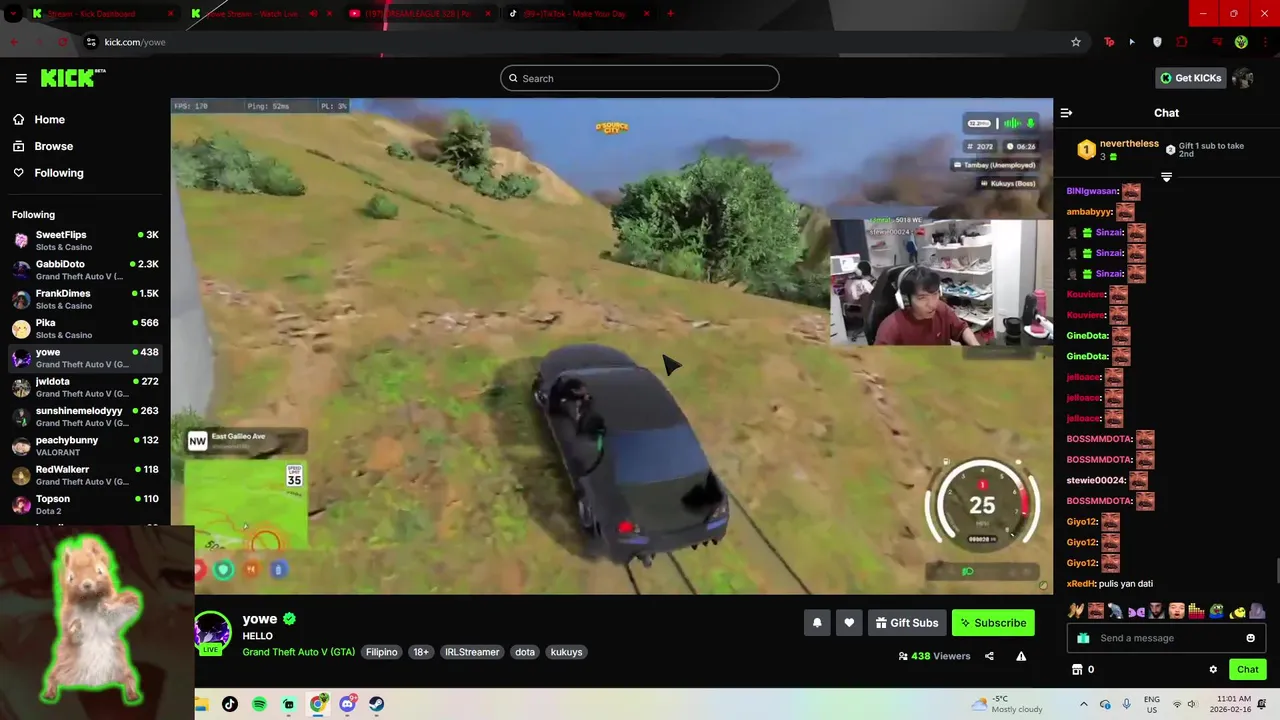Open browser three-dot menu
Image resolution: width=1280 pixels, height=720 pixels.
[x=1265, y=42]
